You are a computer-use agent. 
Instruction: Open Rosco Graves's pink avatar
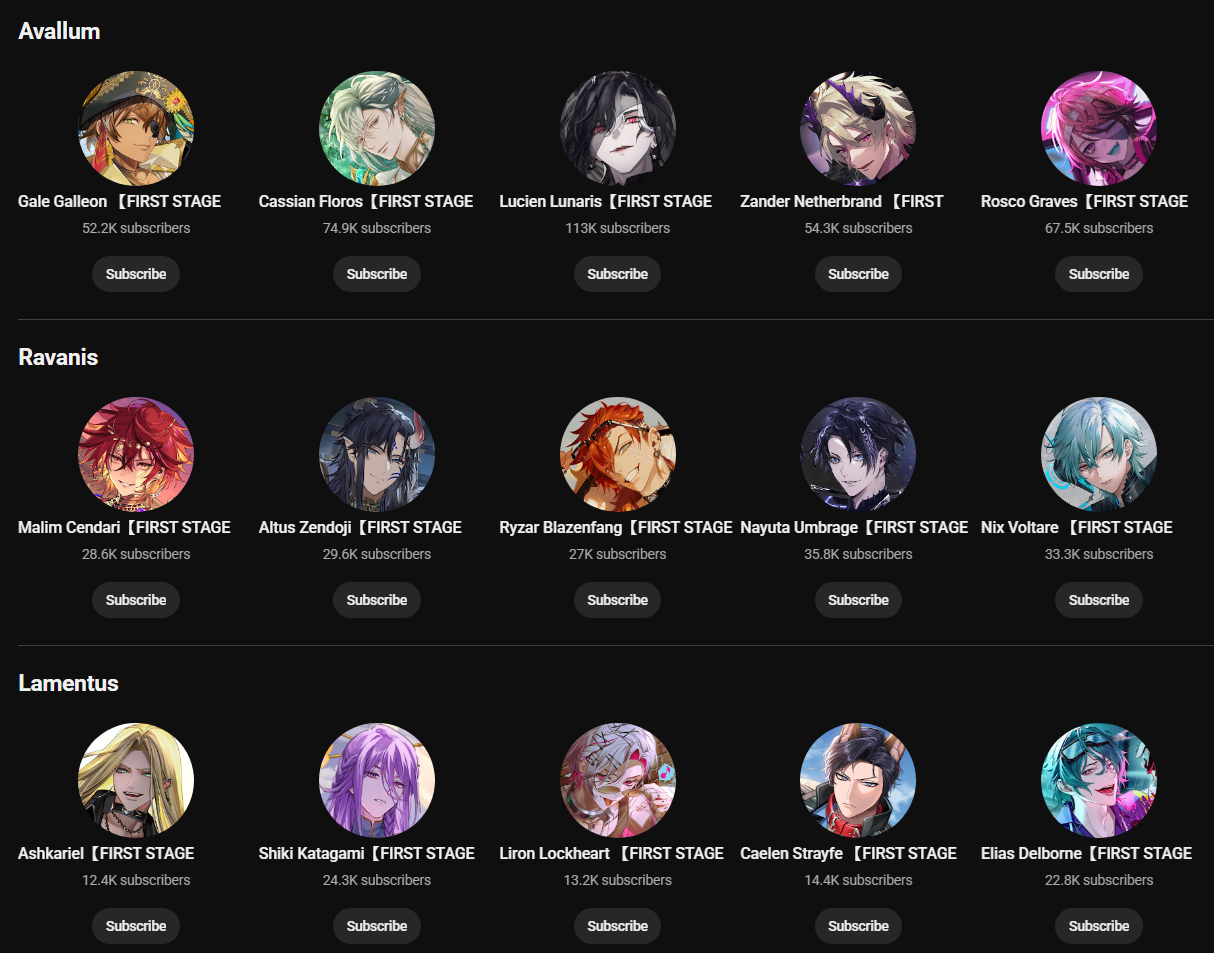(x=1099, y=128)
